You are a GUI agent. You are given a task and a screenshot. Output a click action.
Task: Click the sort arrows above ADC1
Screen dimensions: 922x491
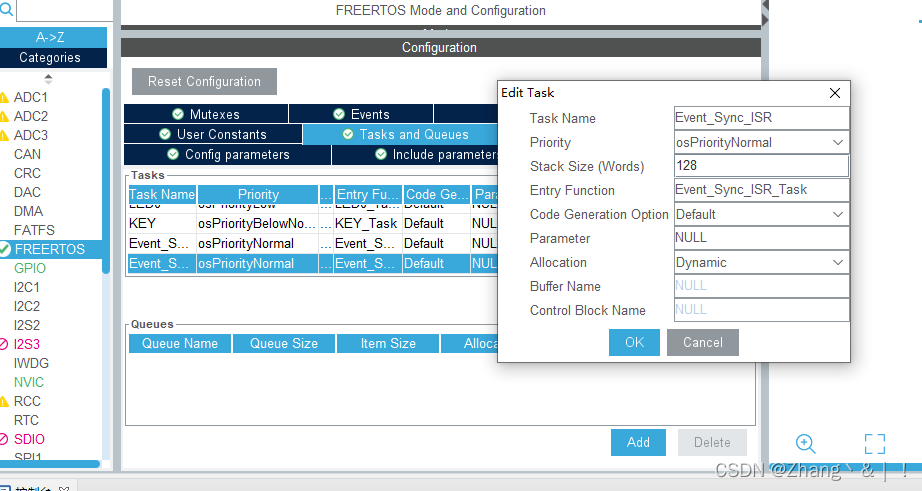coord(48,79)
